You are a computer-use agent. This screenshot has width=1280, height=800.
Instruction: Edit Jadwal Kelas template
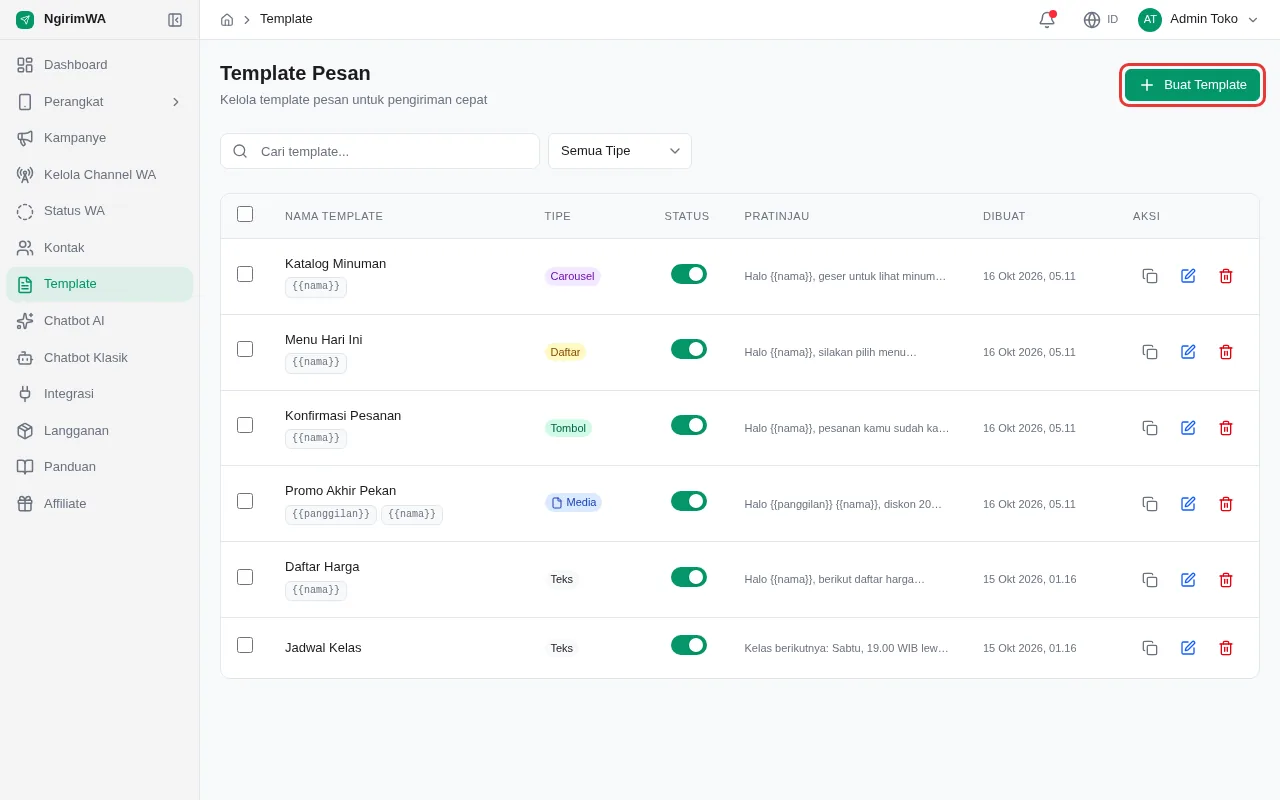(1188, 648)
